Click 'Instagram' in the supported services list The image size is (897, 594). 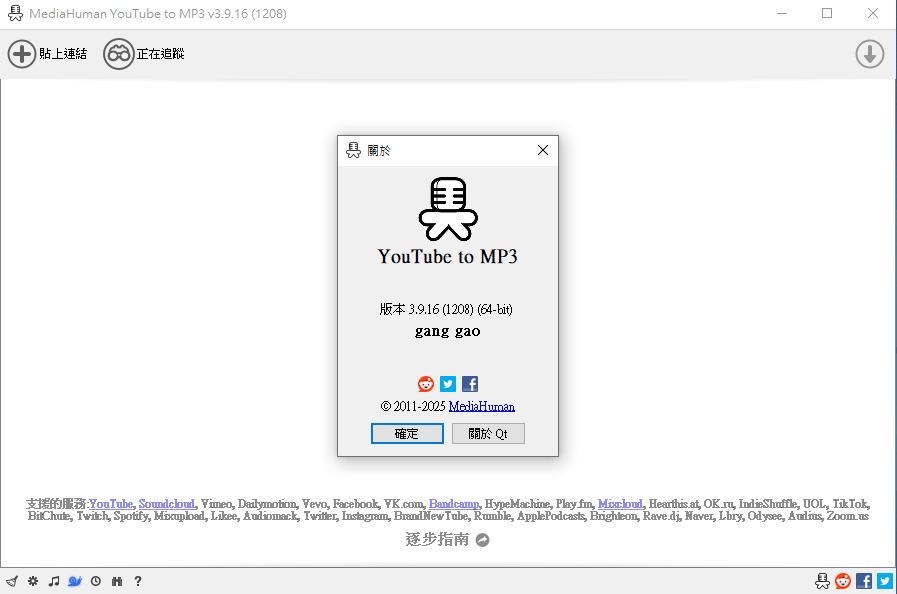365,516
